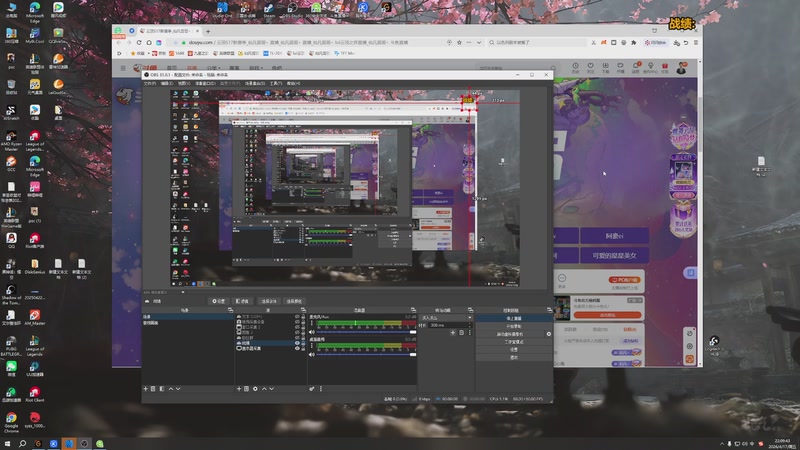Screen dimensions: 800x450
Task: Open advanced audio properties in mixer toolbar
Action: [x=312, y=389]
